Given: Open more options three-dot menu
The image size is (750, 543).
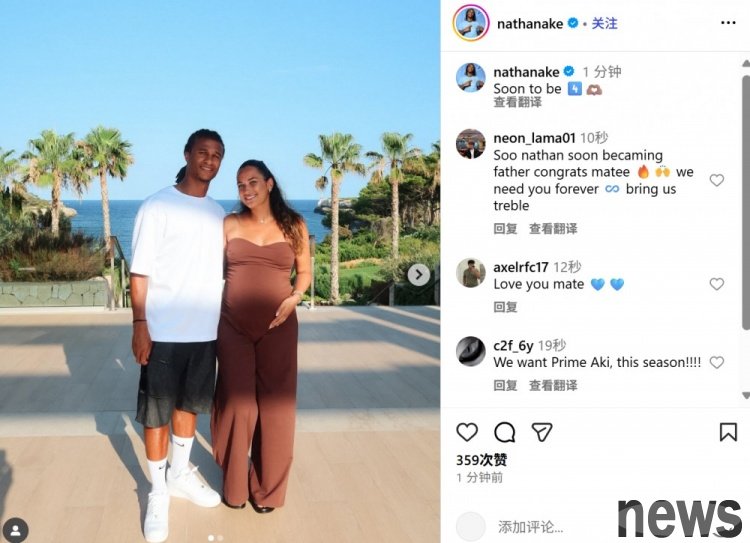Looking at the screenshot, I should (x=728, y=22).
